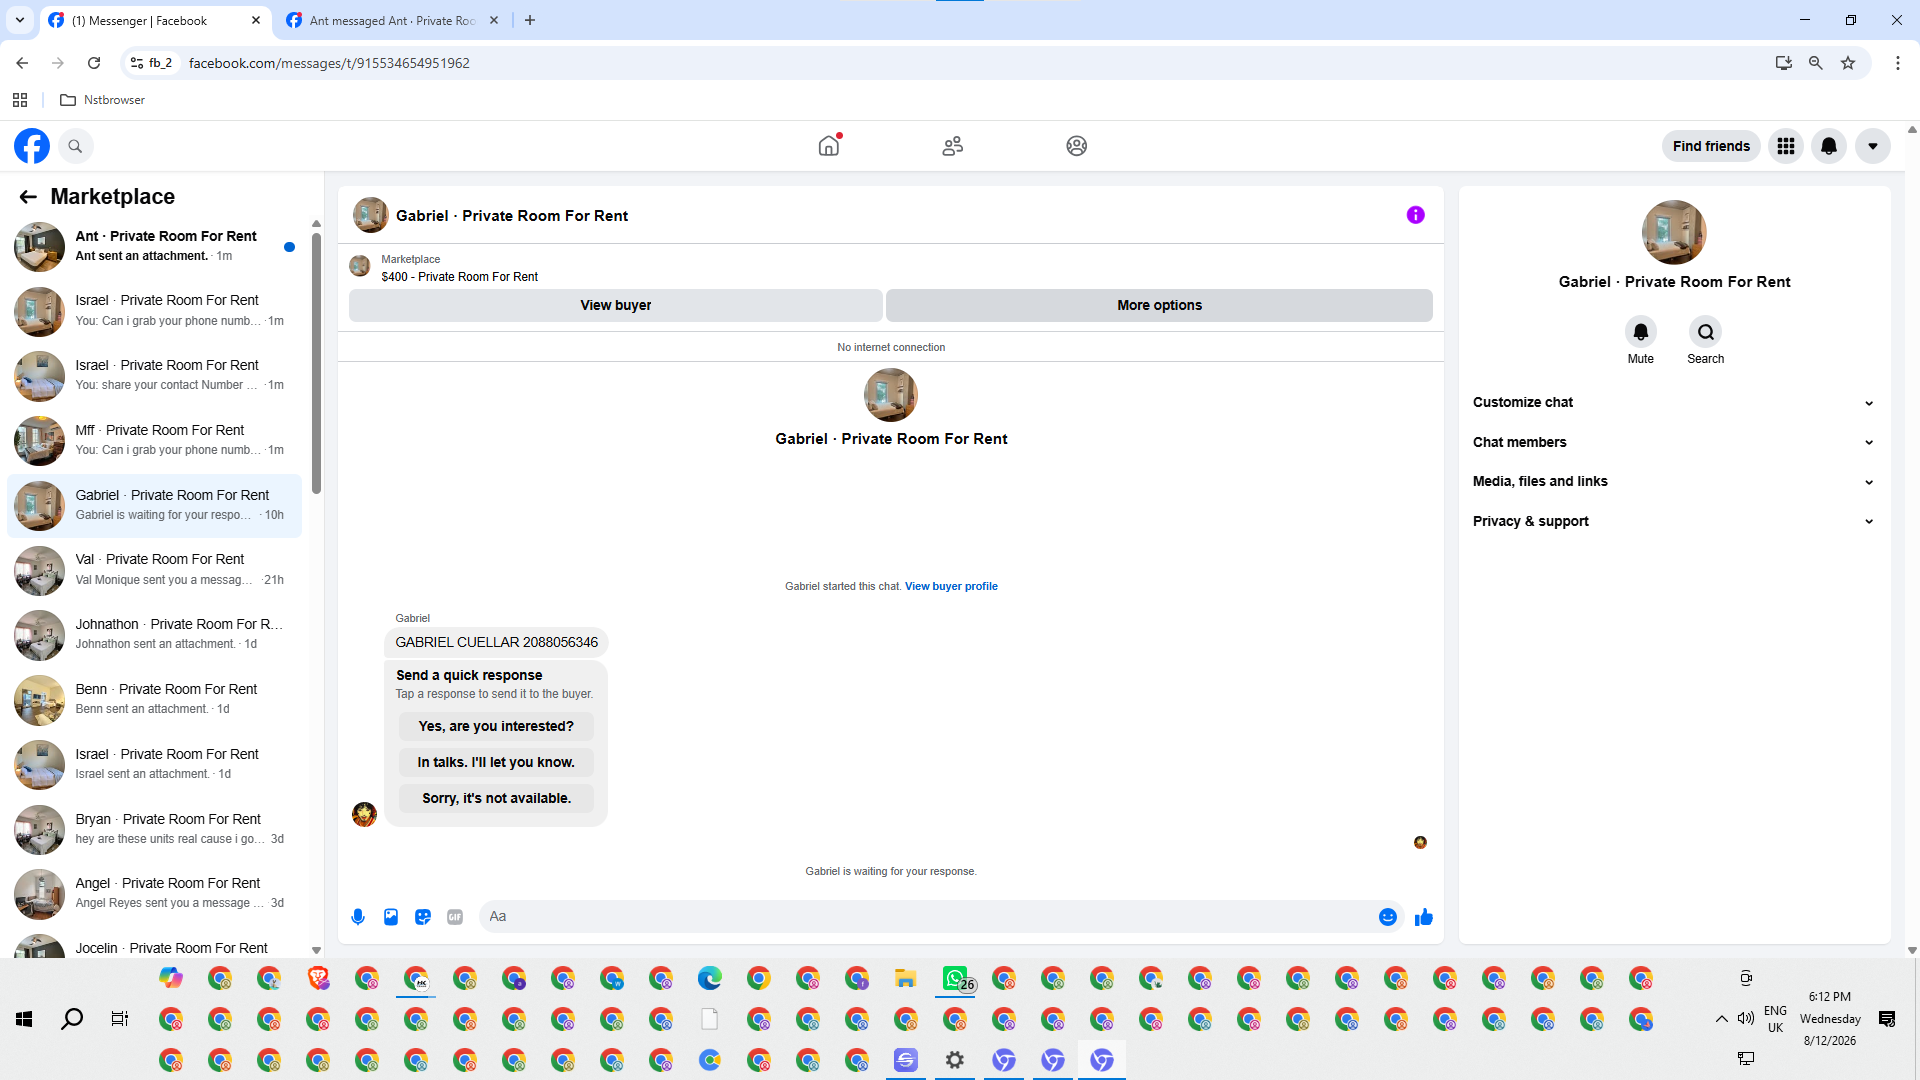This screenshot has width=1920, height=1080.
Task: Open the Benn Private Room For Rent chat
Action: [155, 699]
